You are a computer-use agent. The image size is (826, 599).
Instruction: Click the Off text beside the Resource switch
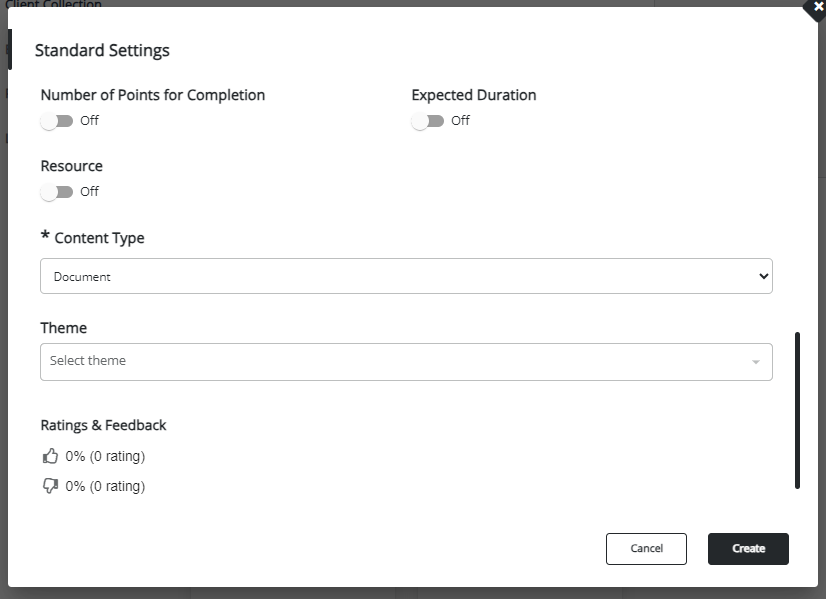coord(90,192)
